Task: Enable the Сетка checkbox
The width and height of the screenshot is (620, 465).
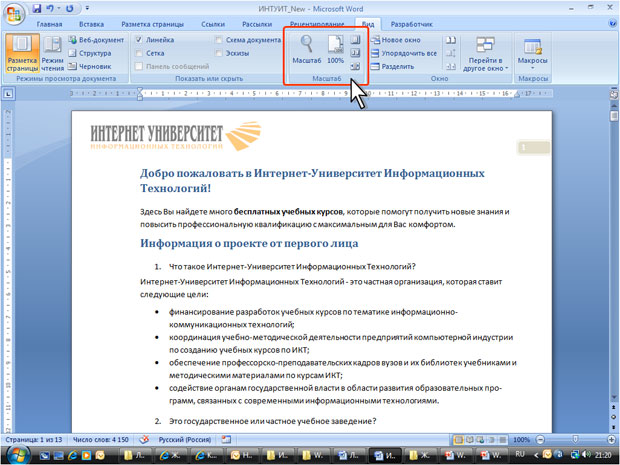Action: 139,53
